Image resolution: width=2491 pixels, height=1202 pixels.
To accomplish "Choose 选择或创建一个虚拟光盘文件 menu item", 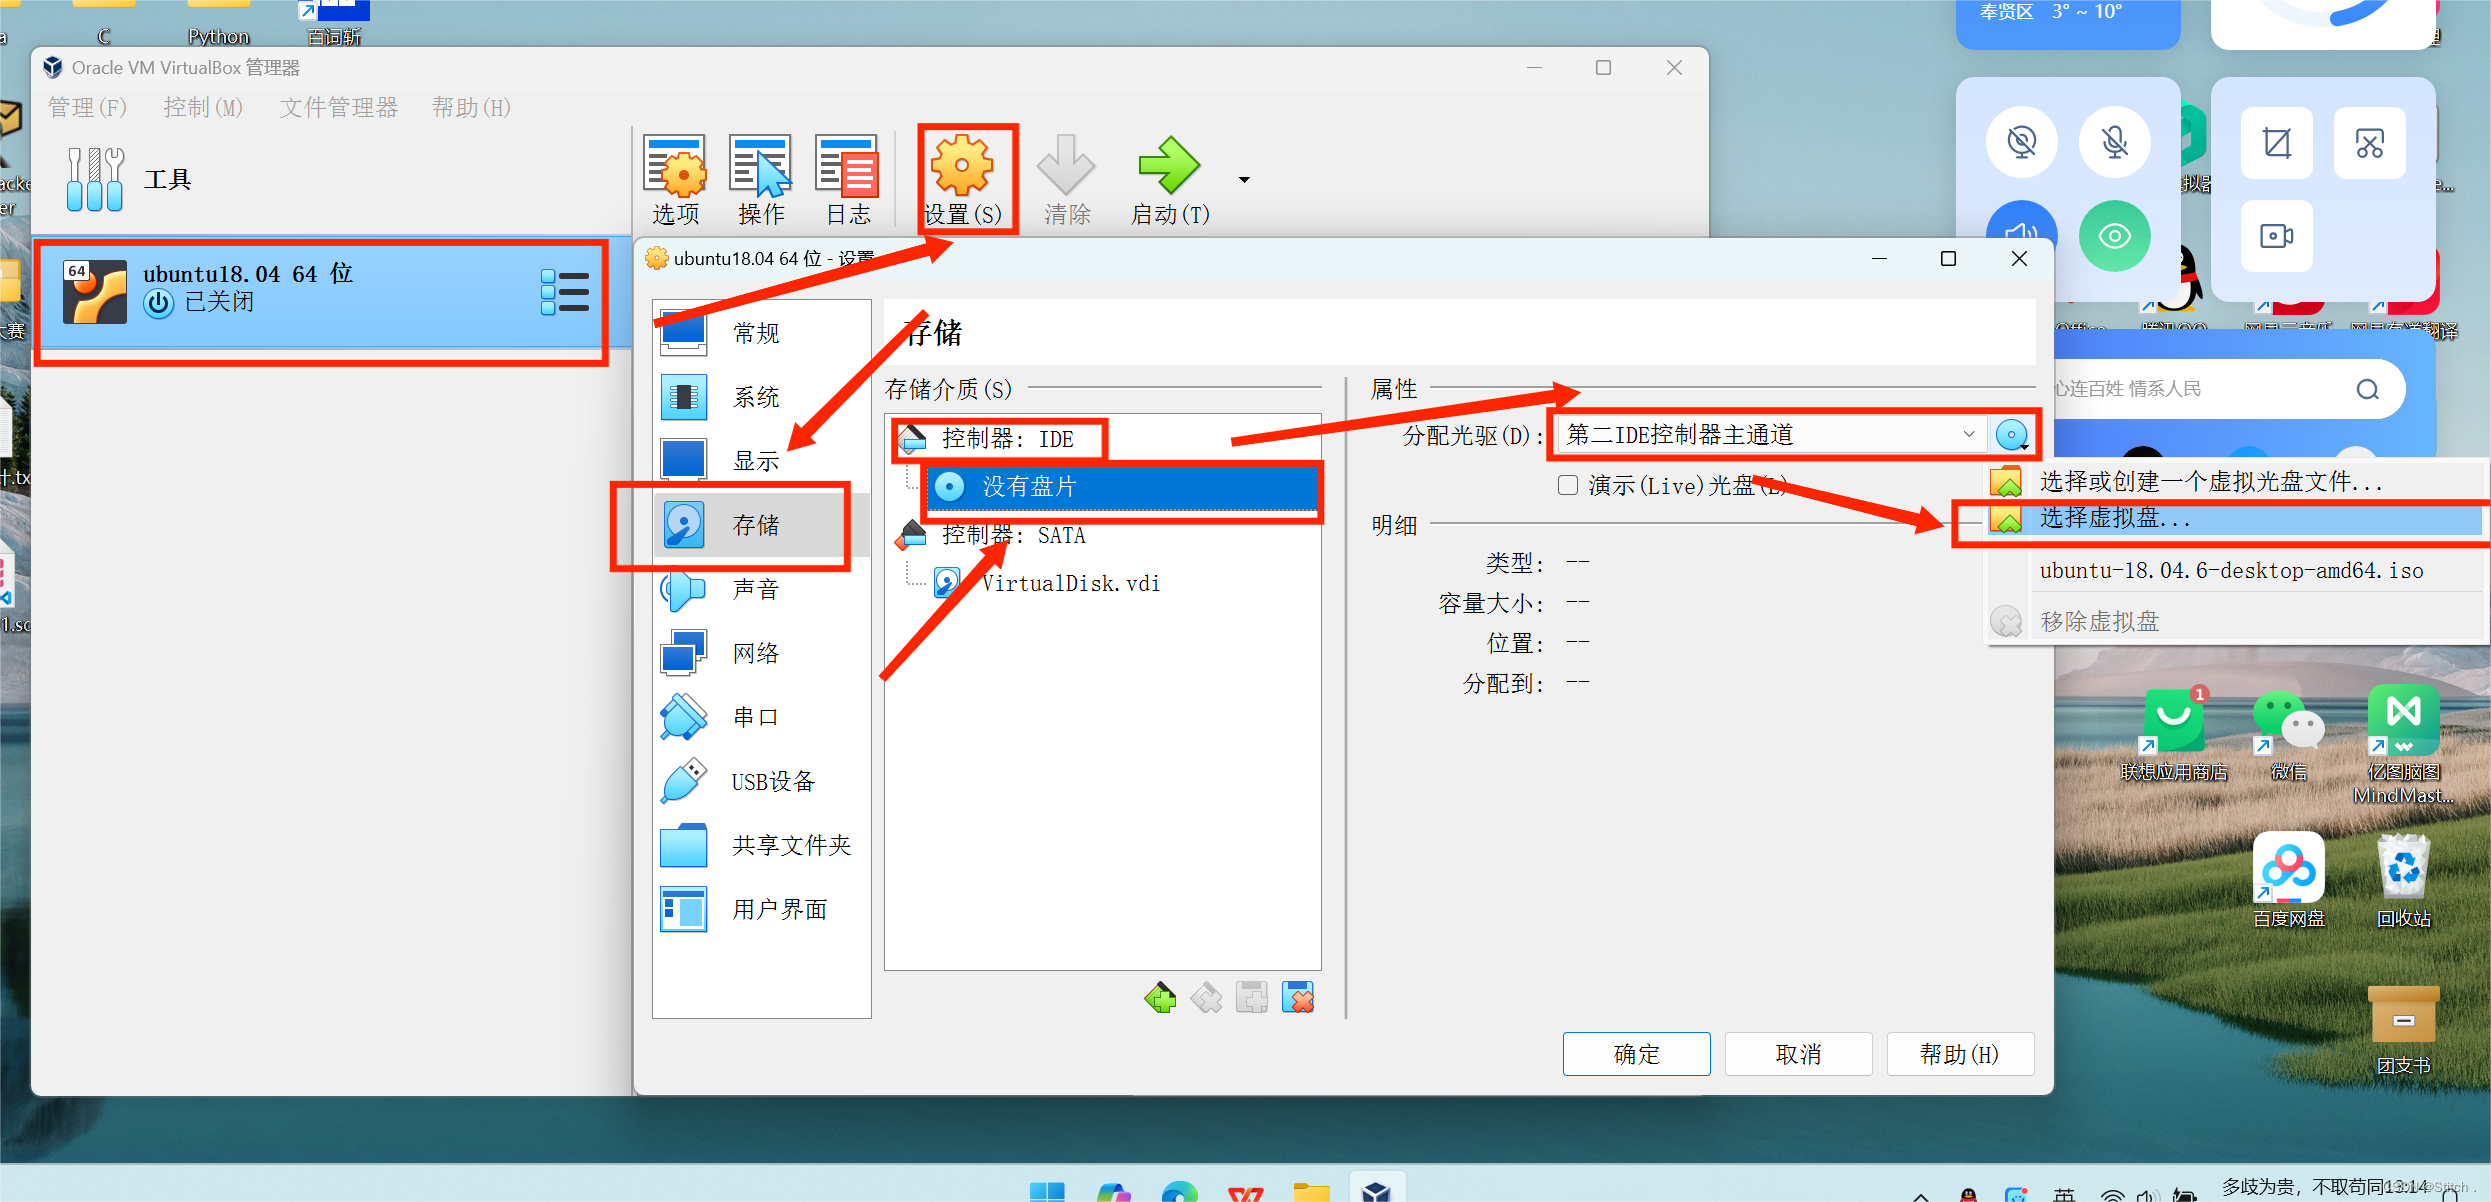I will (2235, 482).
